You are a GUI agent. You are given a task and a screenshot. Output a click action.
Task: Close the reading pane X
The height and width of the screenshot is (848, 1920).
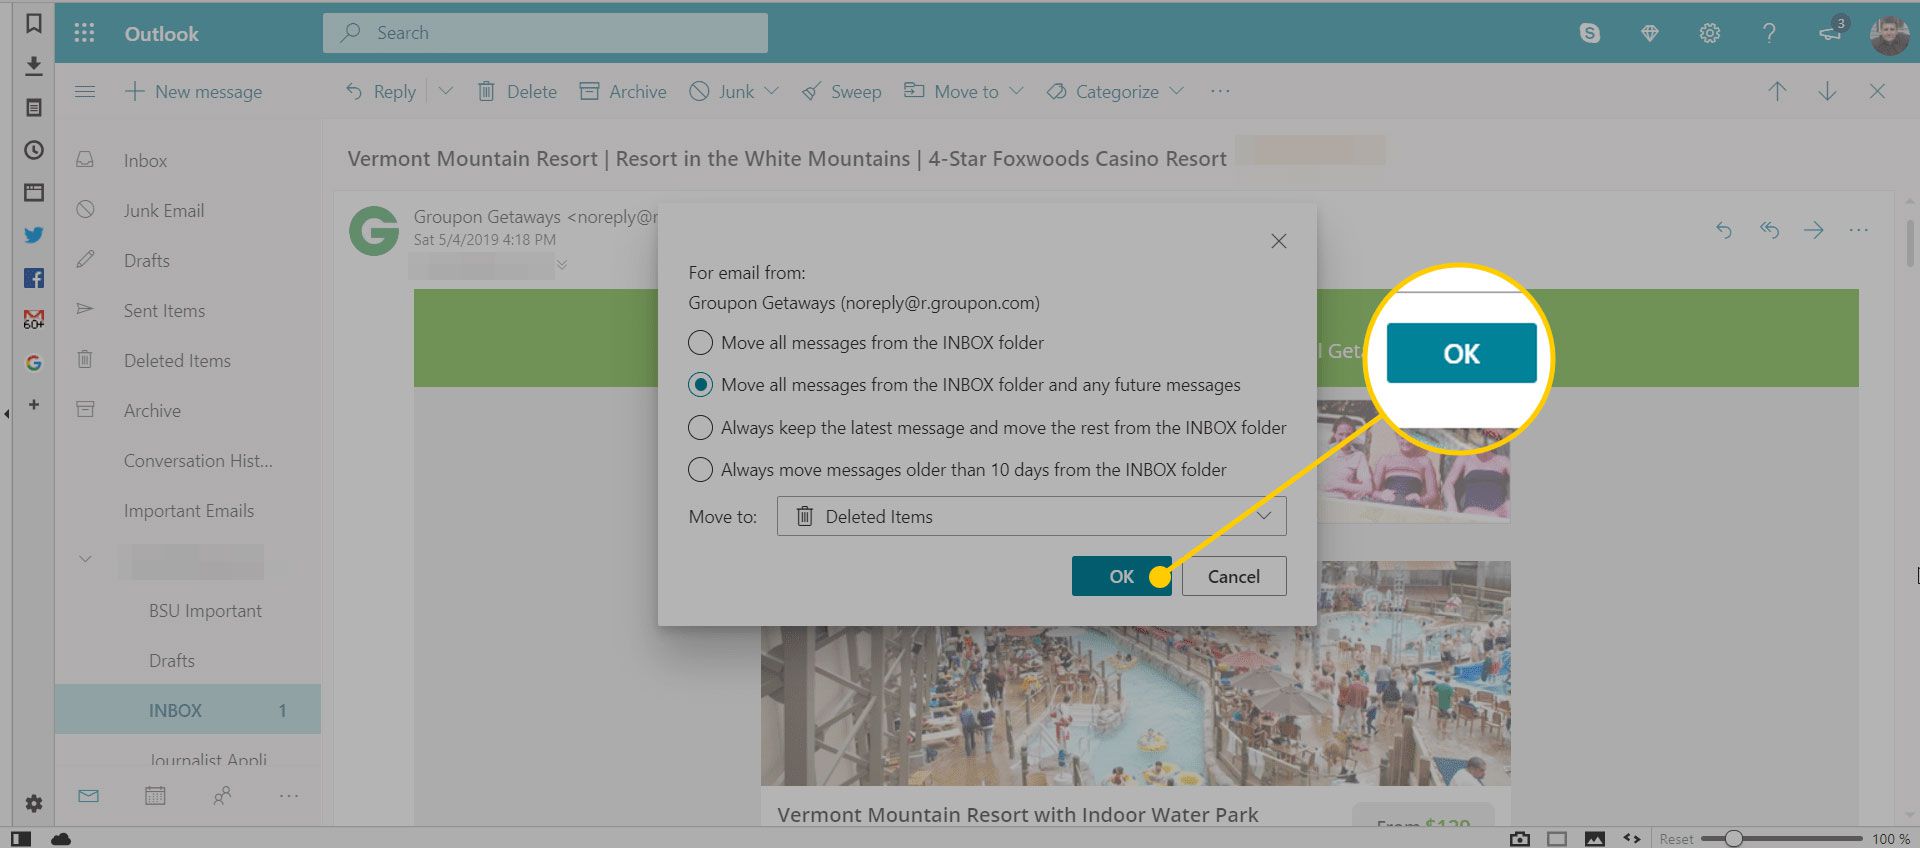pos(1877,91)
